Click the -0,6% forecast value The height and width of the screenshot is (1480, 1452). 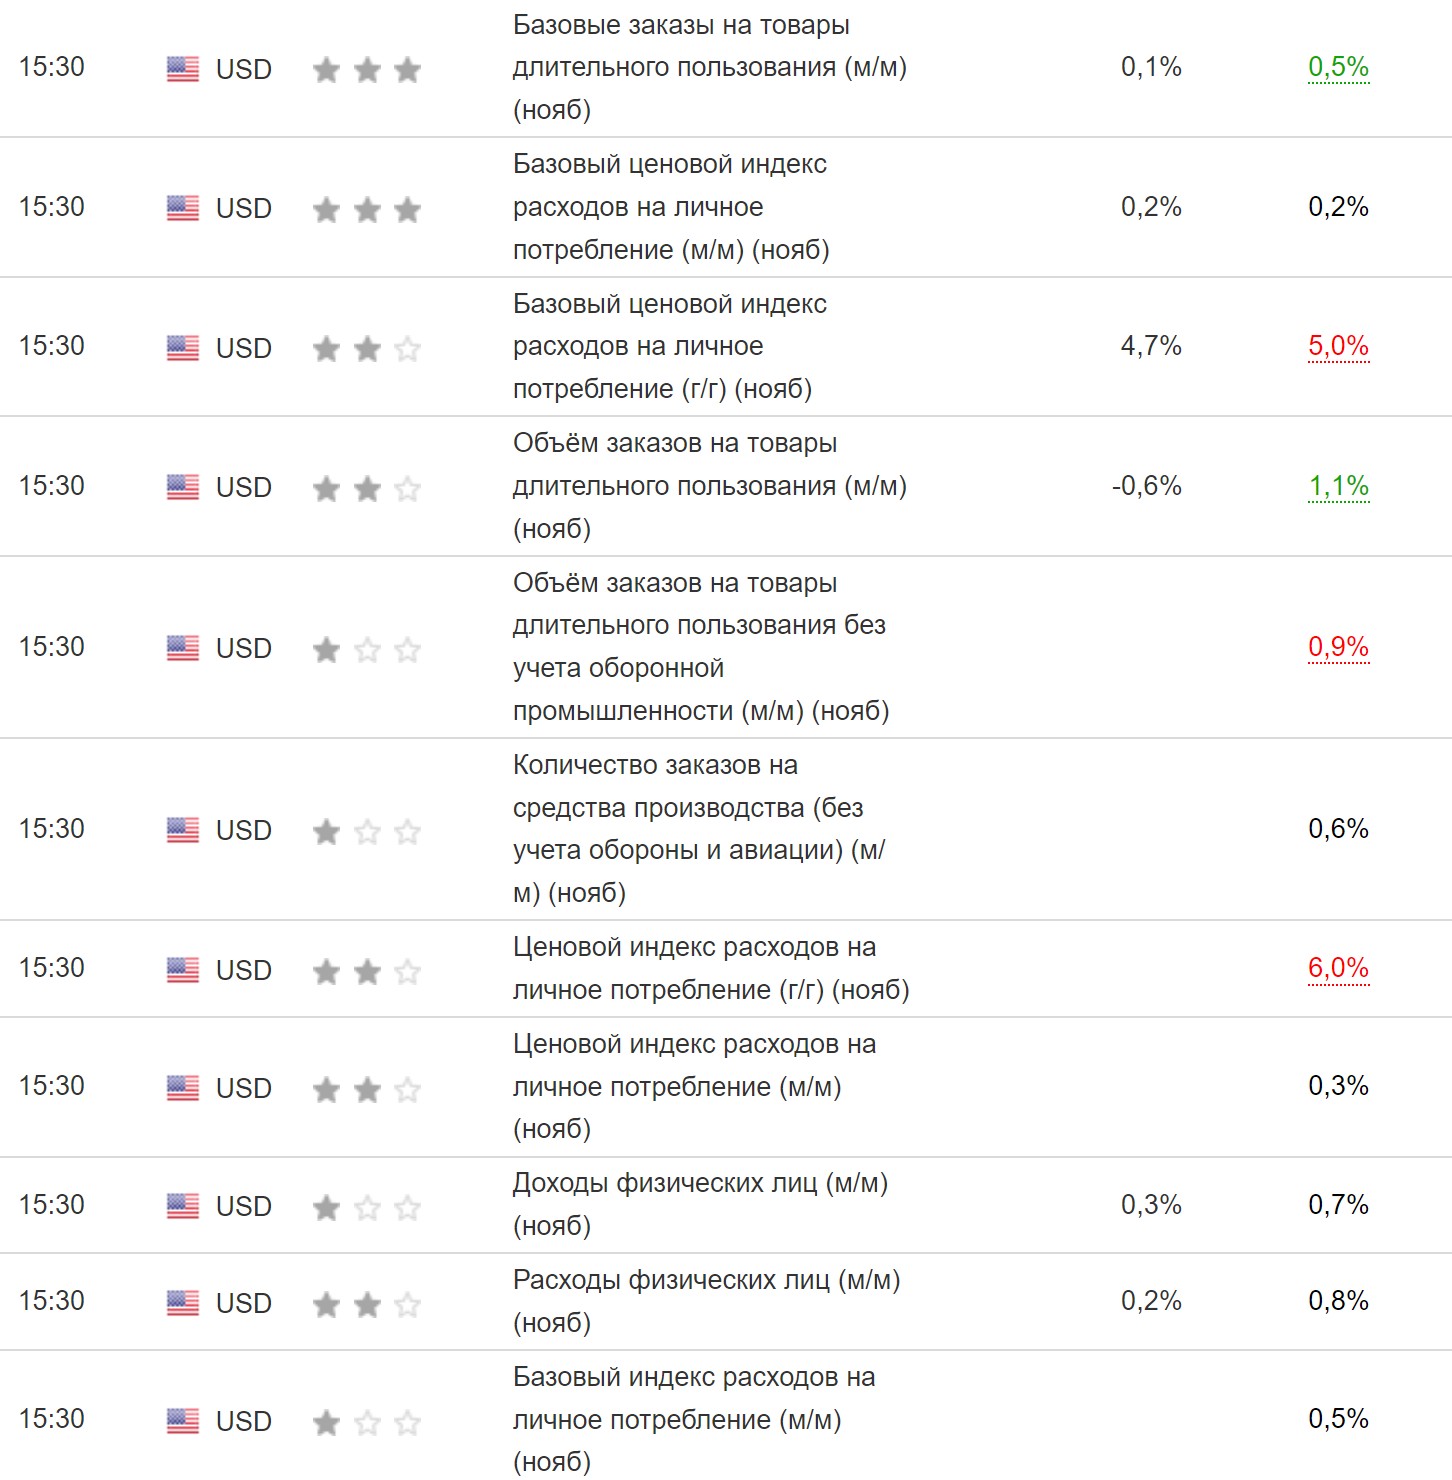click(x=1147, y=486)
